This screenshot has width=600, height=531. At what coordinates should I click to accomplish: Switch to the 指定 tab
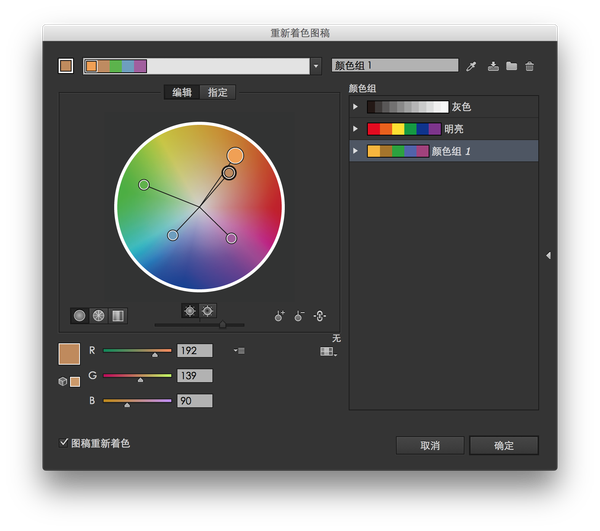click(x=217, y=92)
